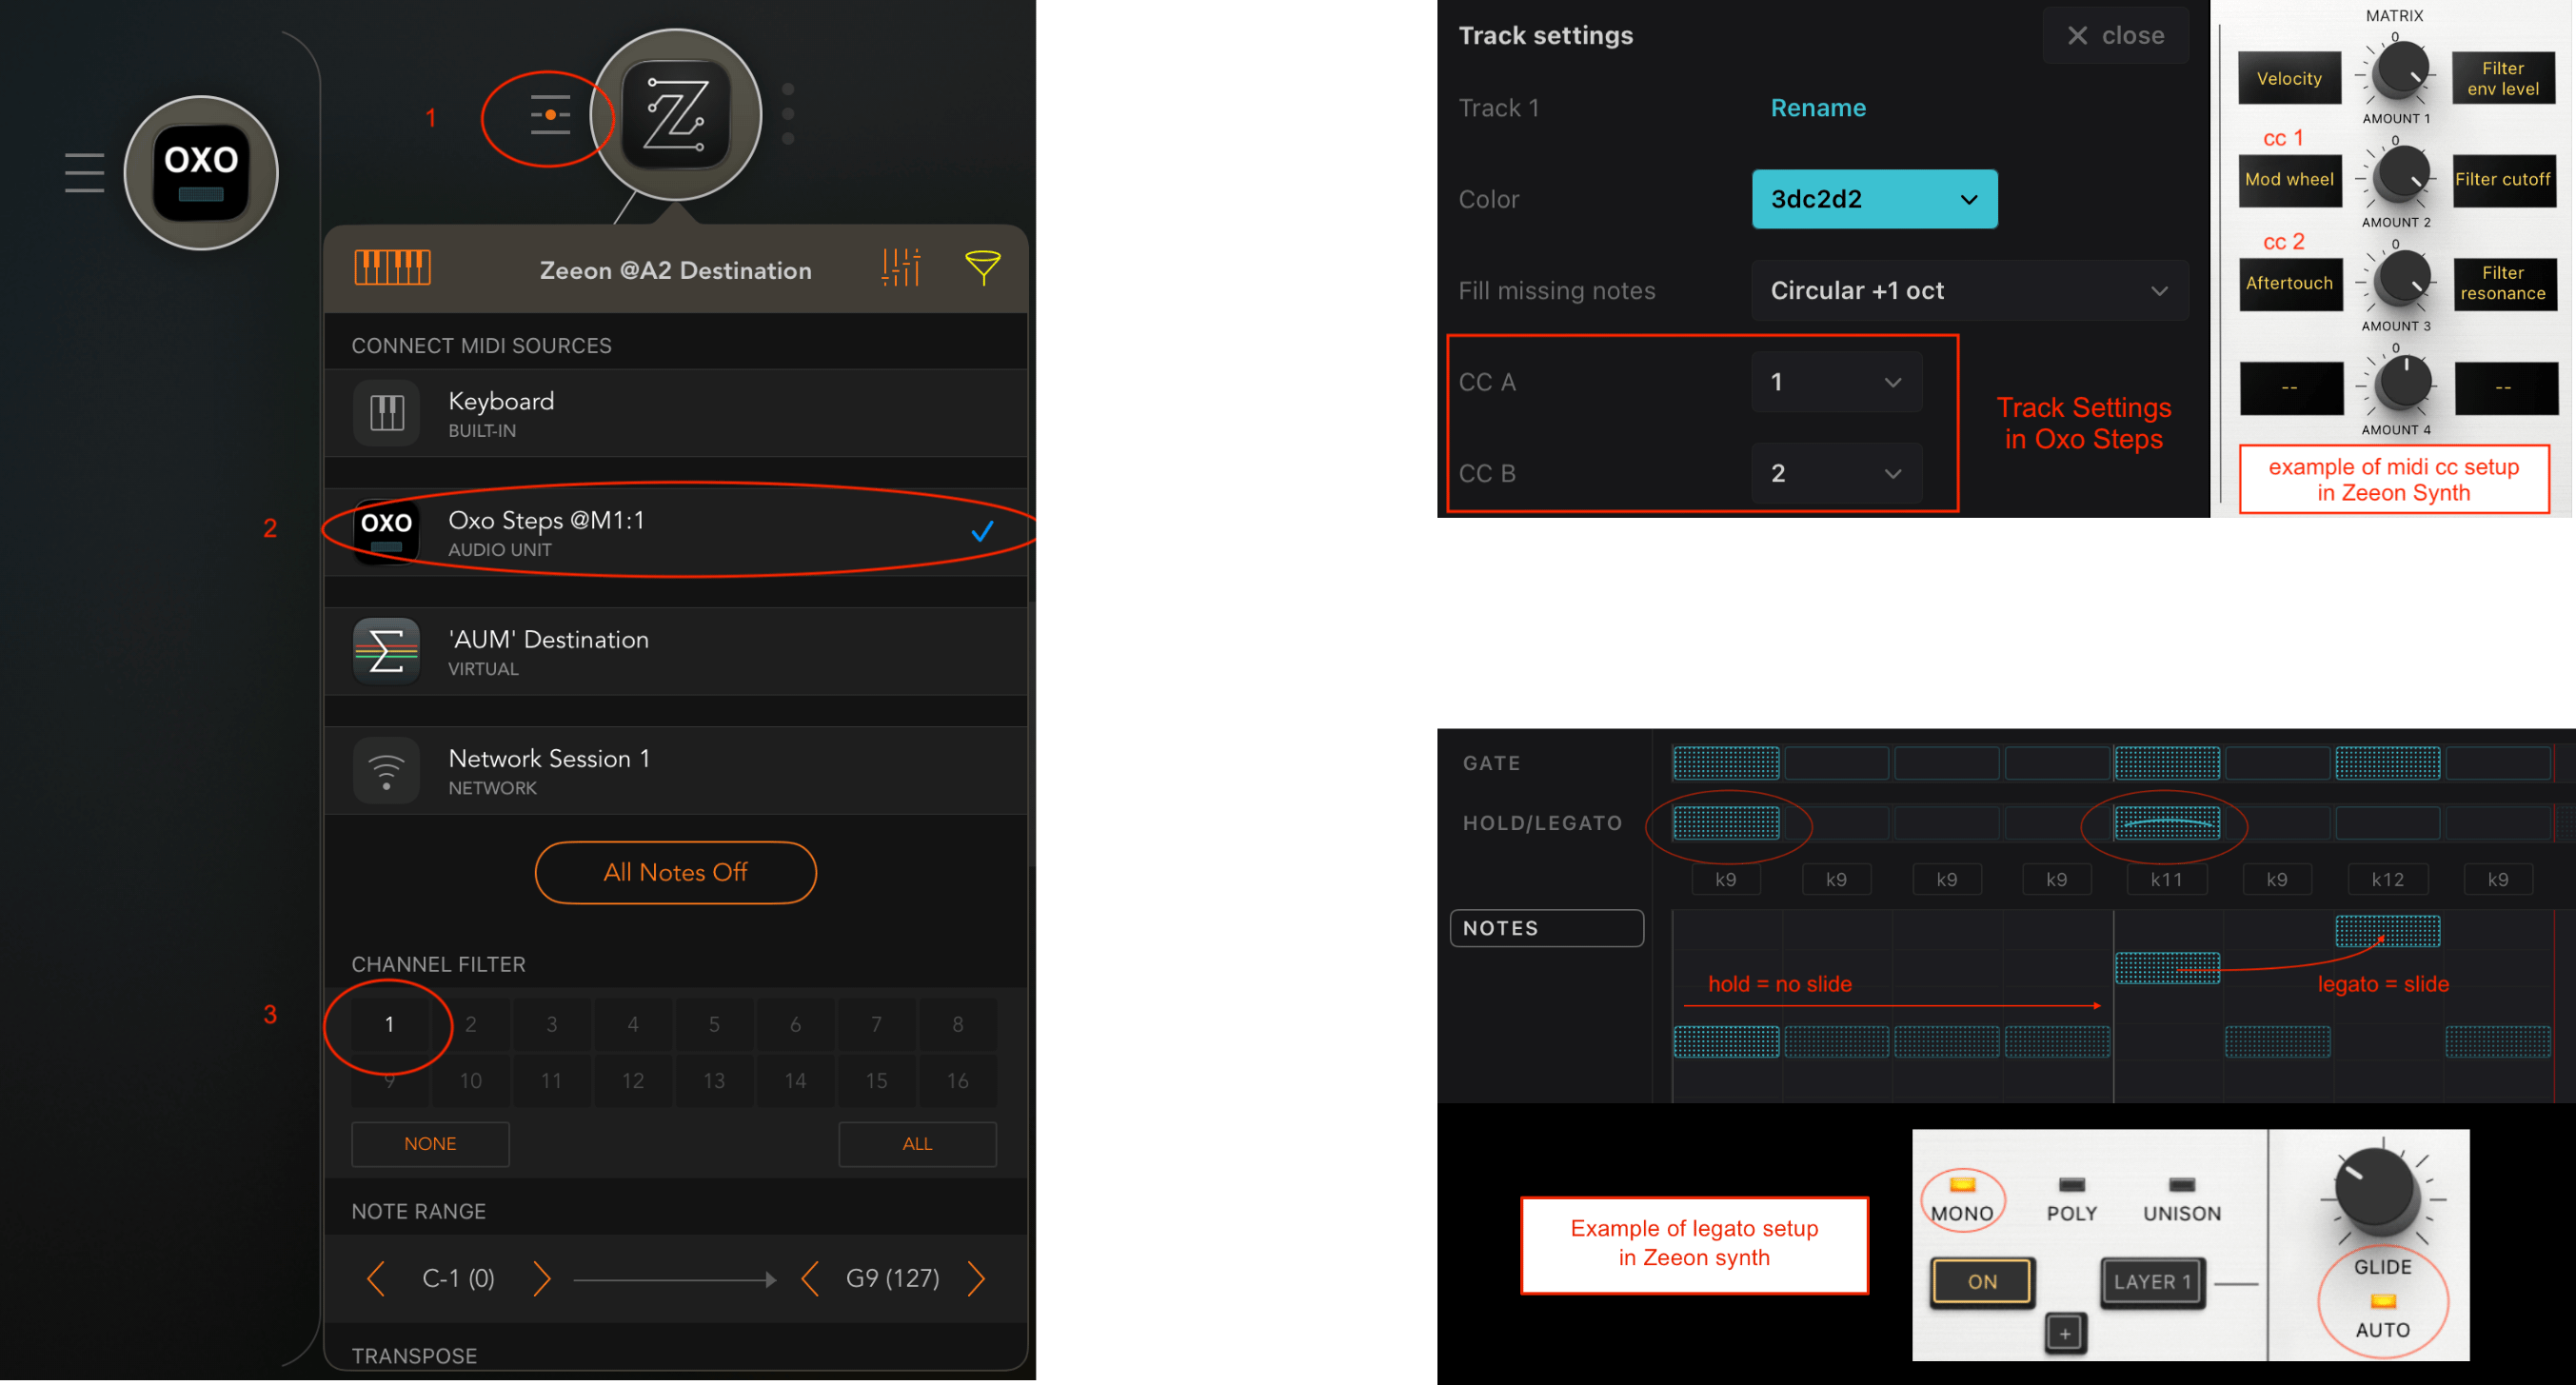This screenshot has height=1385, width=2576.
Task: Select the 'AUM' Destination sigma icon
Action: tap(387, 651)
